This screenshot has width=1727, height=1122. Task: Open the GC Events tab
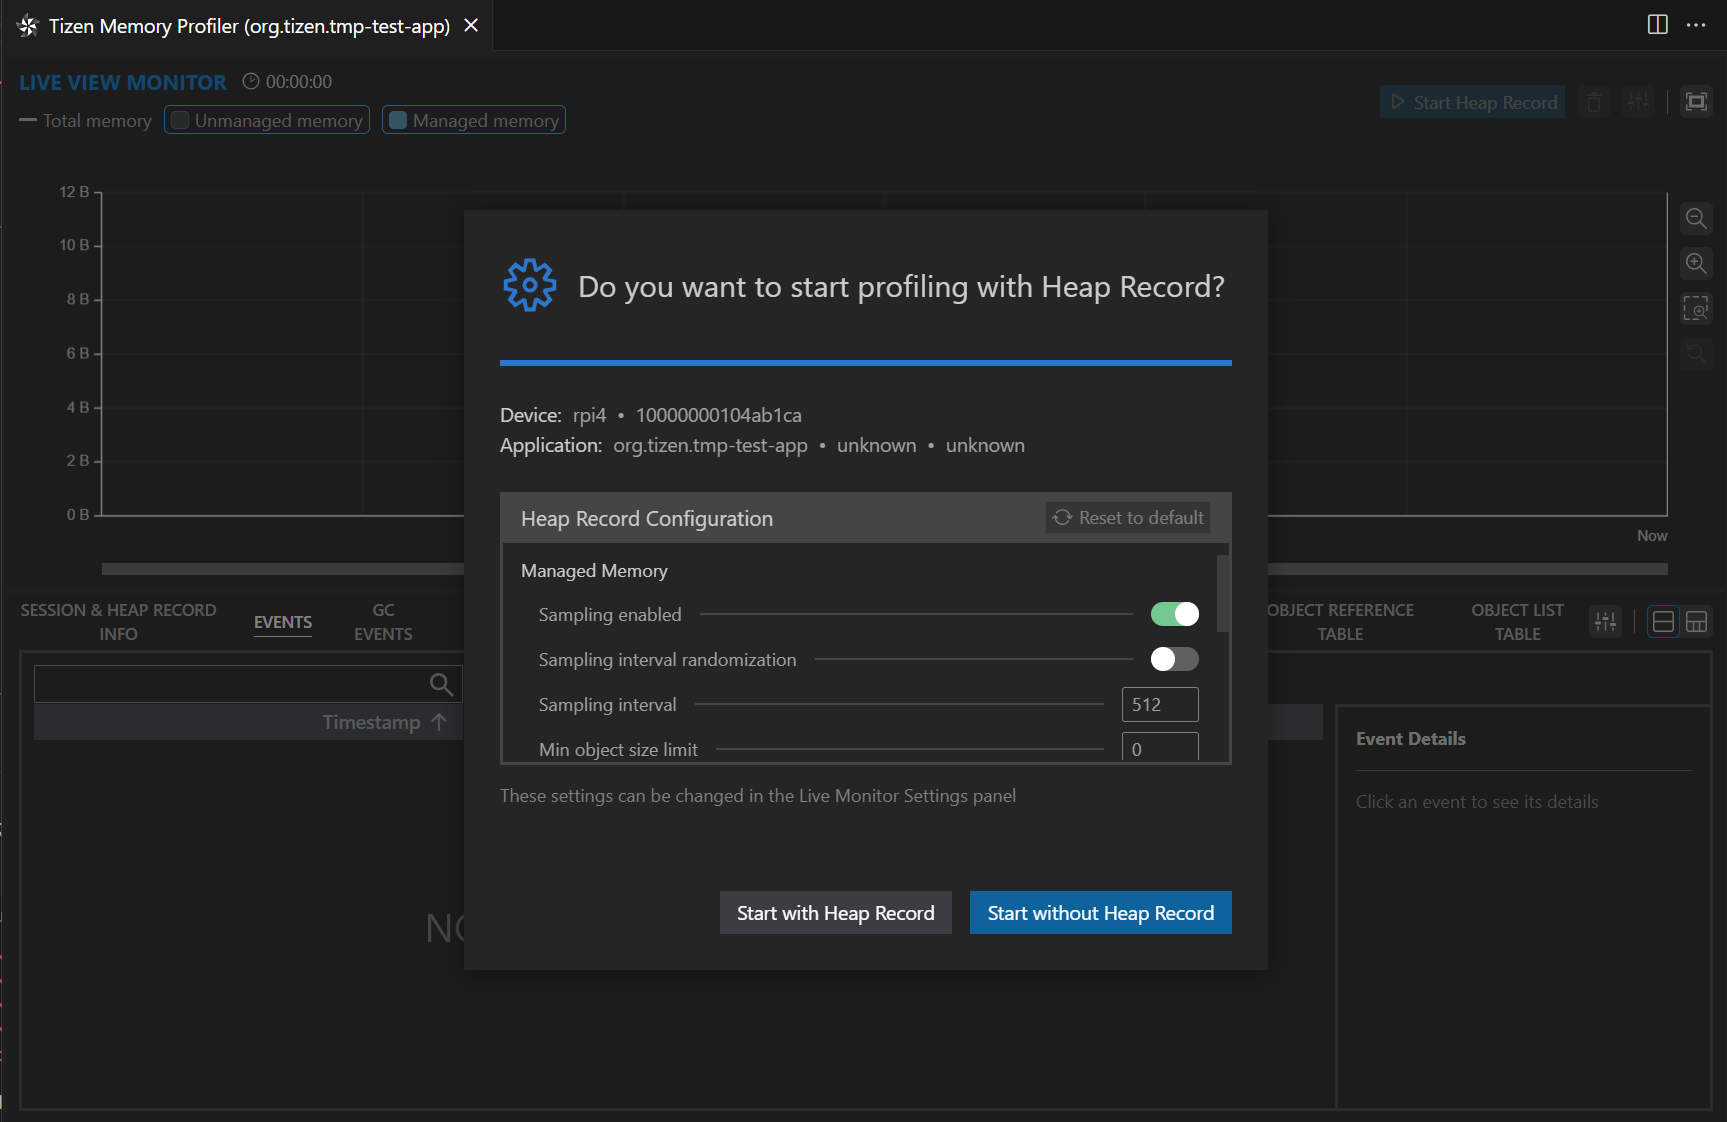[x=383, y=622]
